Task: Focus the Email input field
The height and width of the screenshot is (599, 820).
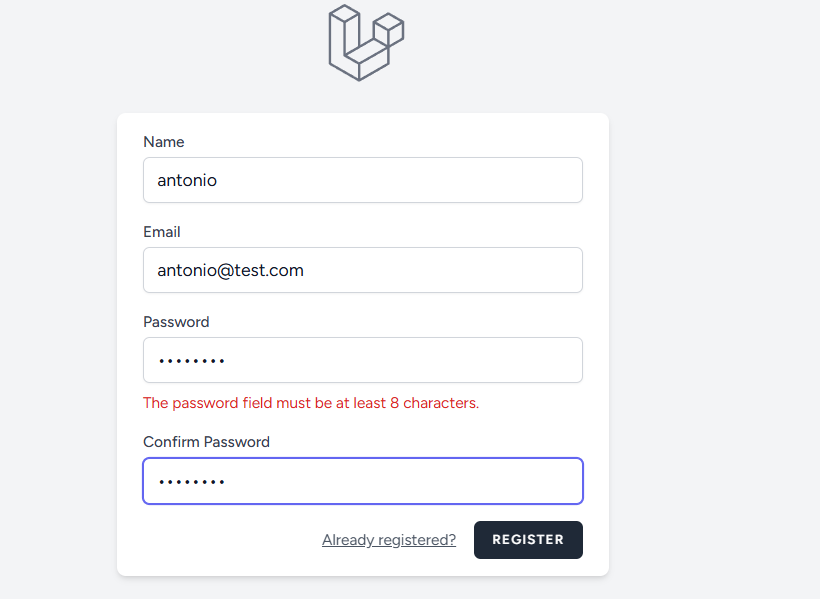Action: coord(363,270)
